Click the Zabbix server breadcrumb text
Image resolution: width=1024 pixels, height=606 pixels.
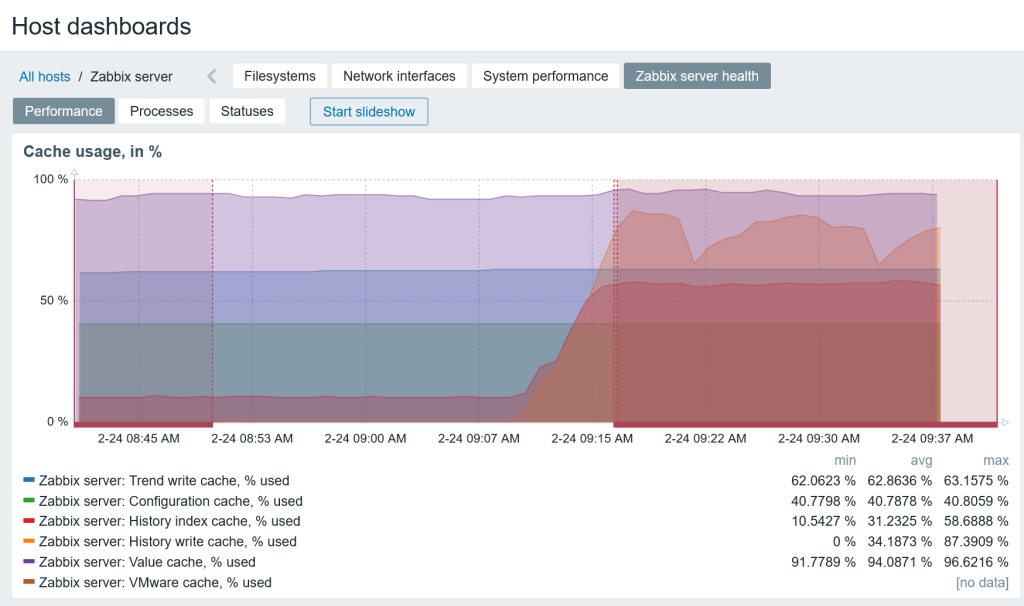click(131, 76)
